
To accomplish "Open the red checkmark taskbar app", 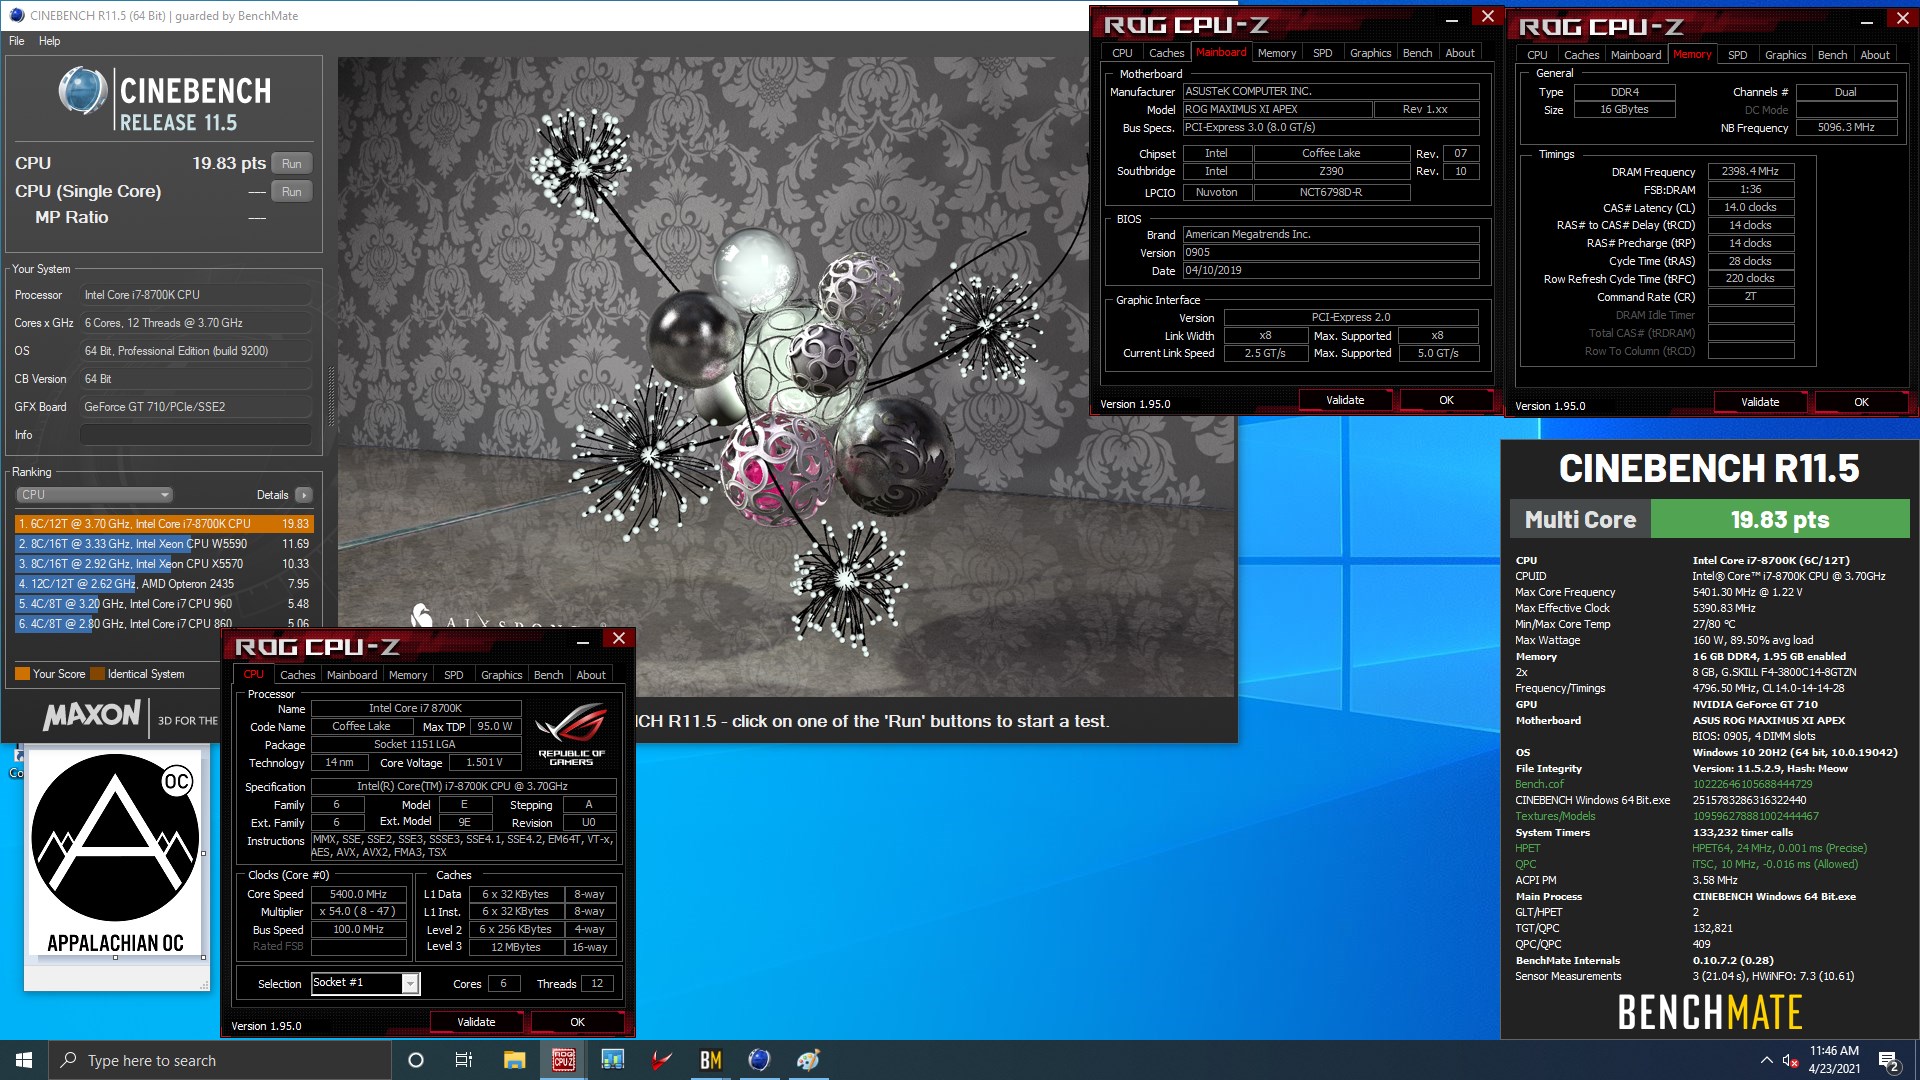I will 662,1060.
